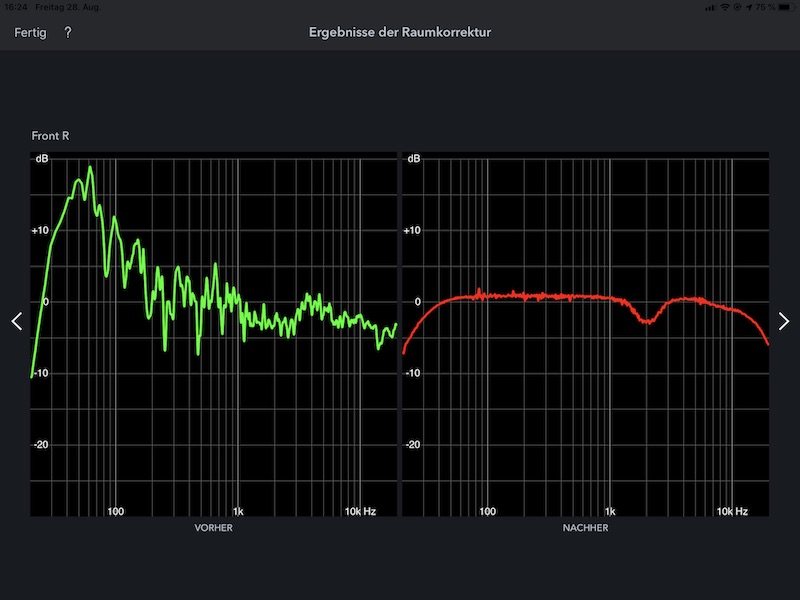Go to next speaker with right chevron
Viewport: 800px width, 600px height.
(x=784, y=321)
